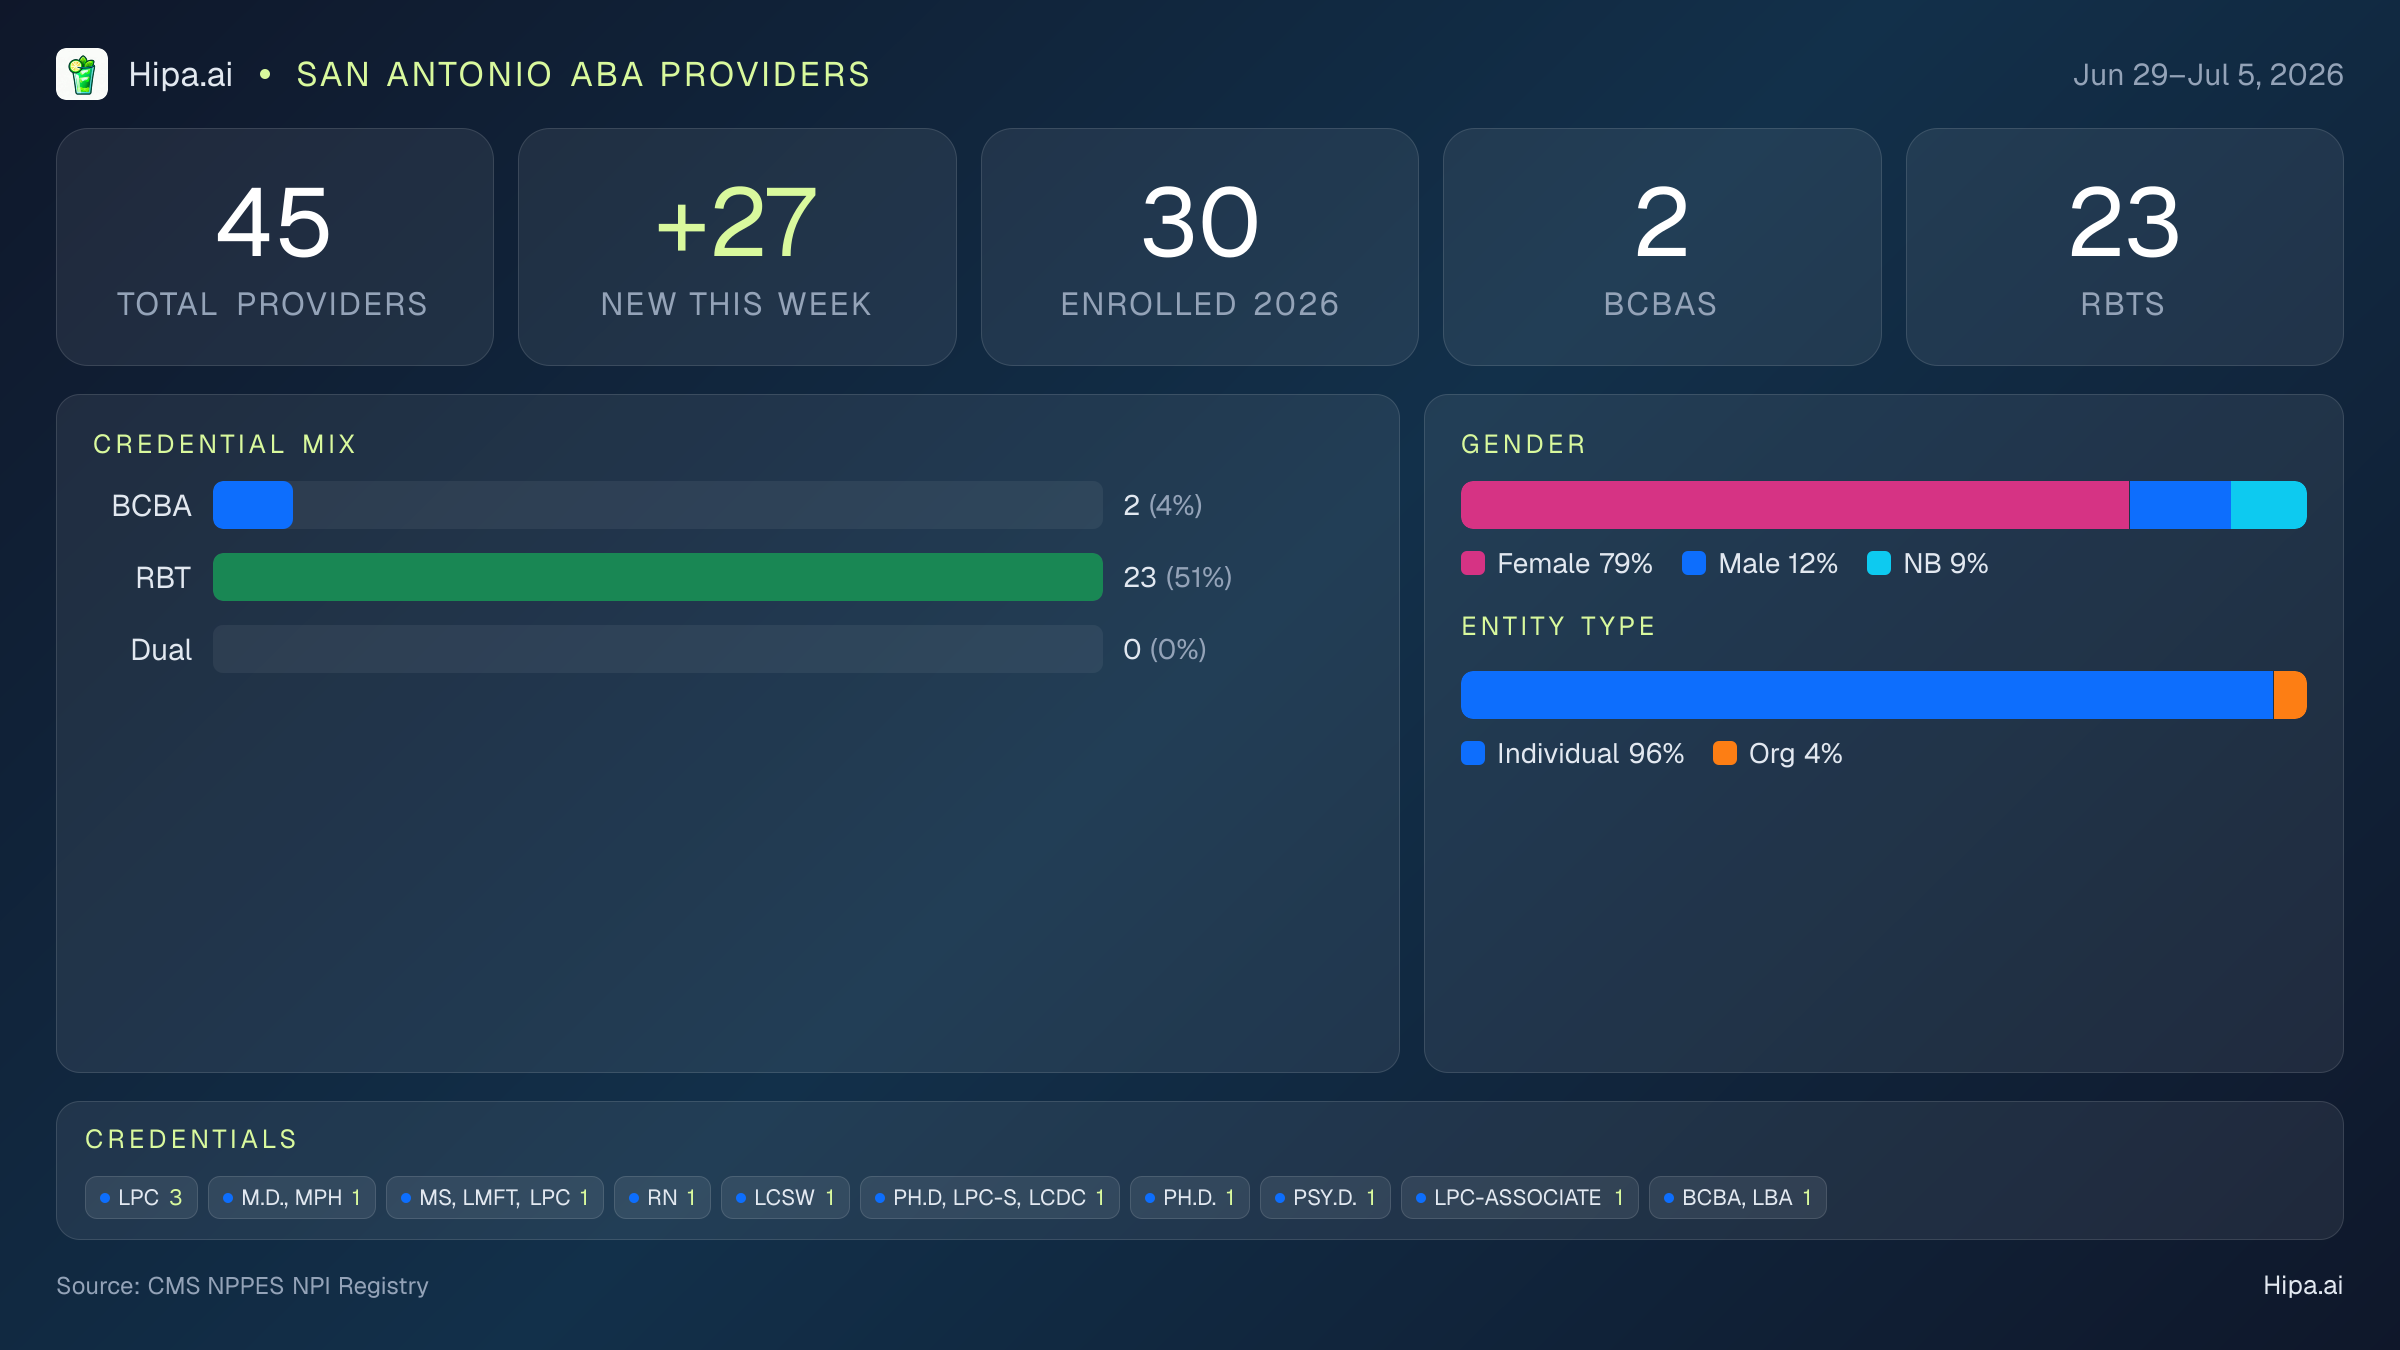Click the blue BCBA bar
This screenshot has width=2400, height=1350.
(x=253, y=505)
